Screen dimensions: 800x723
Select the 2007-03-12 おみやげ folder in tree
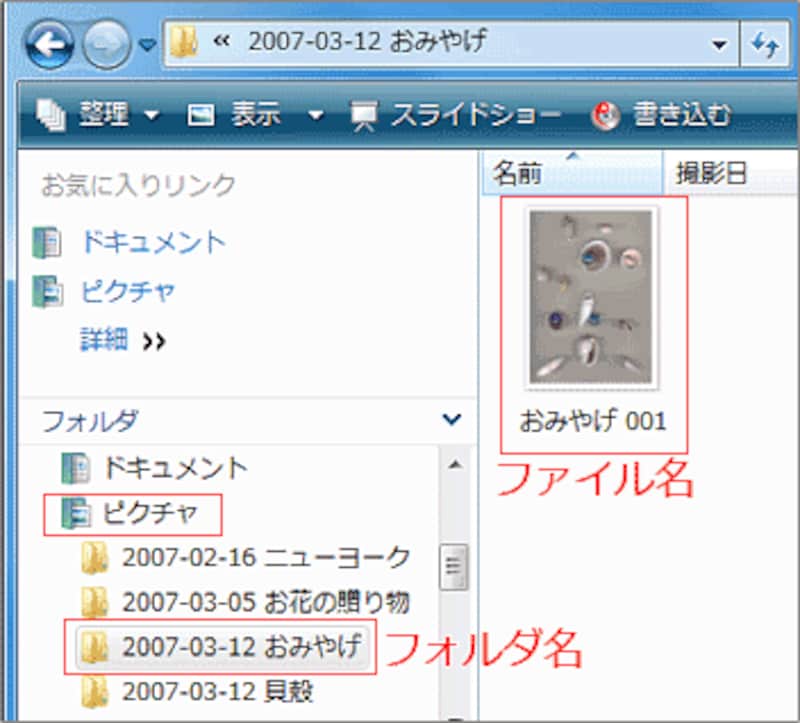[x=240, y=647]
